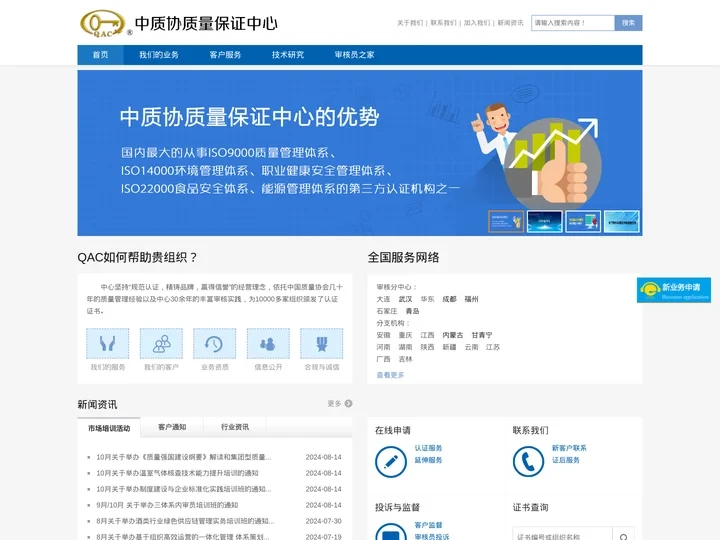Open 福州 audit branch link

472,299
